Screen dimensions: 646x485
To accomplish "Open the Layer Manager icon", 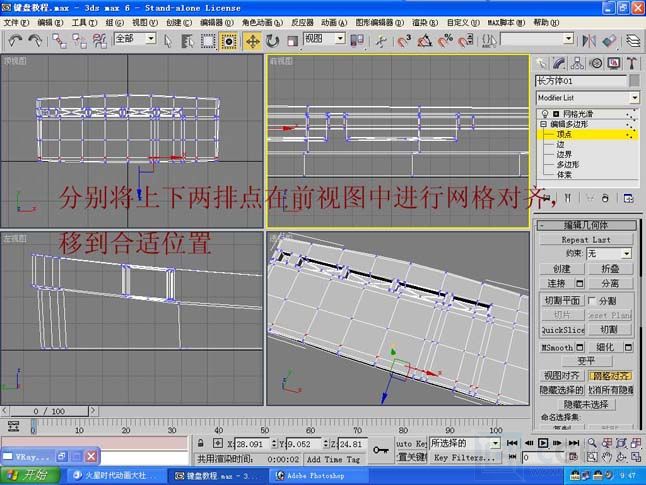I will click(633, 40).
